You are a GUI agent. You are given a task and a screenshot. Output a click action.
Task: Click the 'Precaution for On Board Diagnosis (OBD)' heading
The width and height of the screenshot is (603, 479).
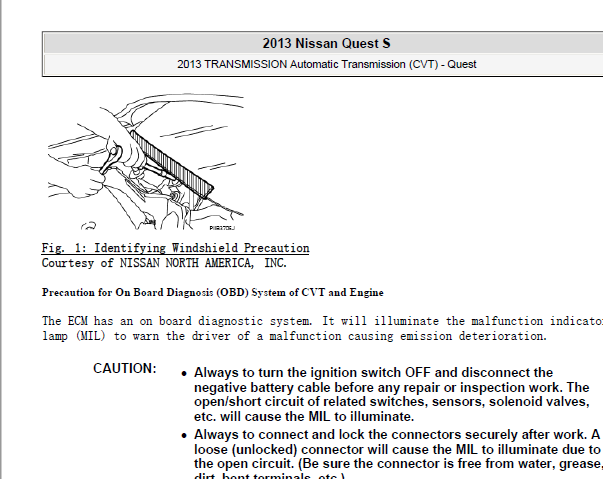click(x=213, y=293)
